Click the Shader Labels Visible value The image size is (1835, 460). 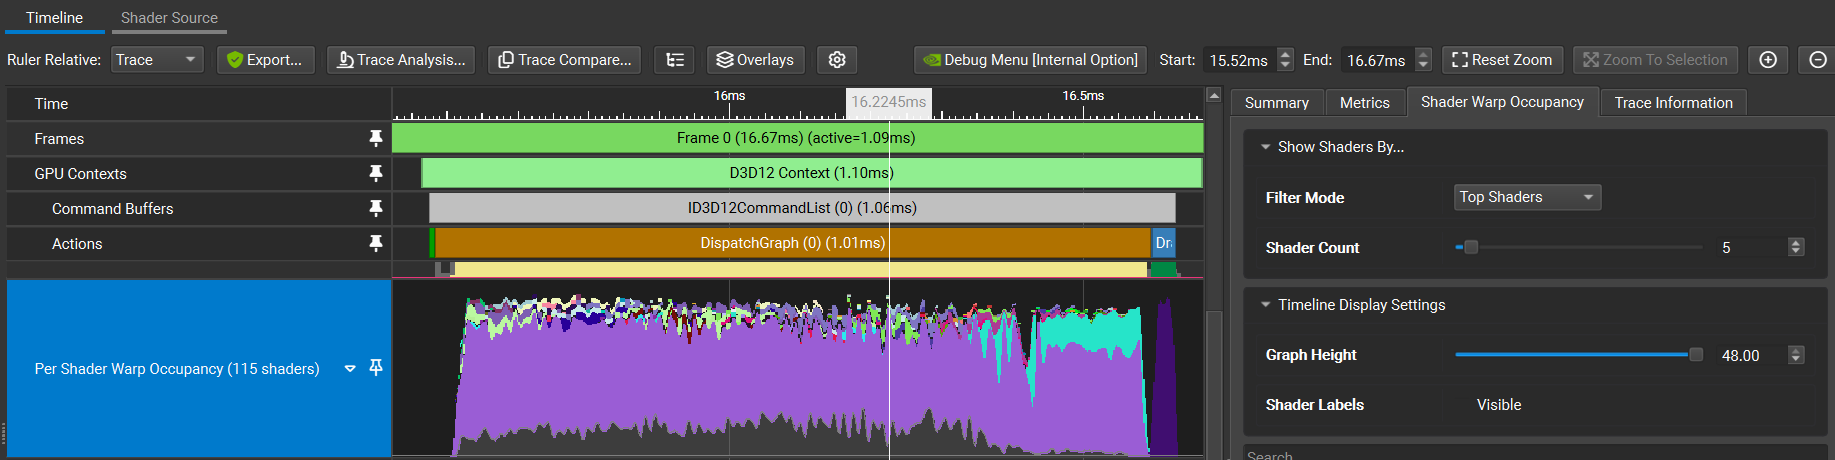click(x=1499, y=405)
